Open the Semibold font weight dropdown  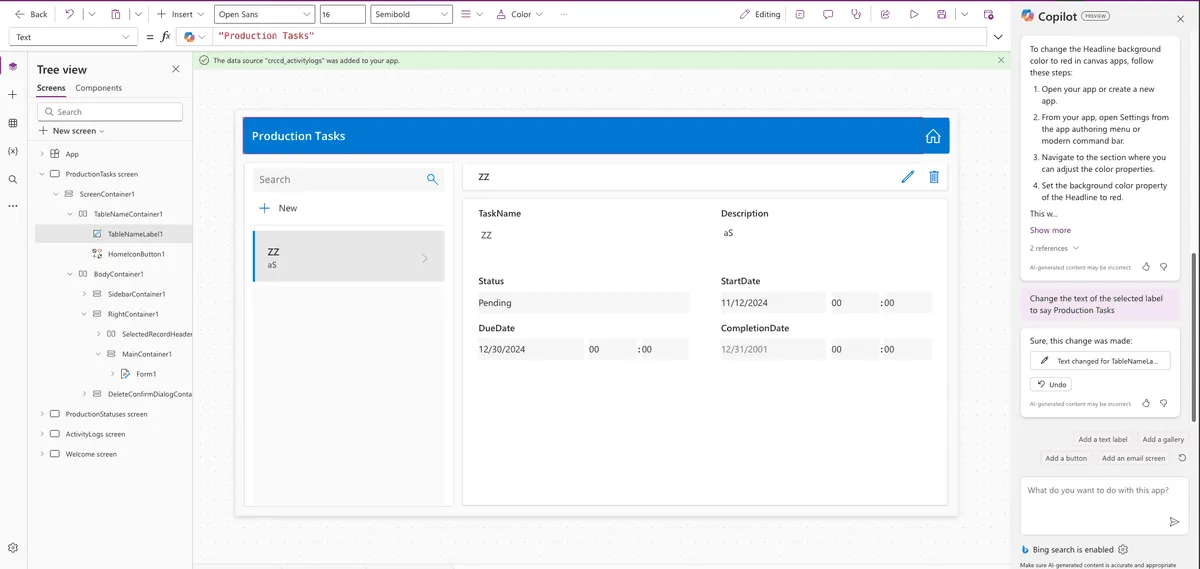tap(411, 14)
